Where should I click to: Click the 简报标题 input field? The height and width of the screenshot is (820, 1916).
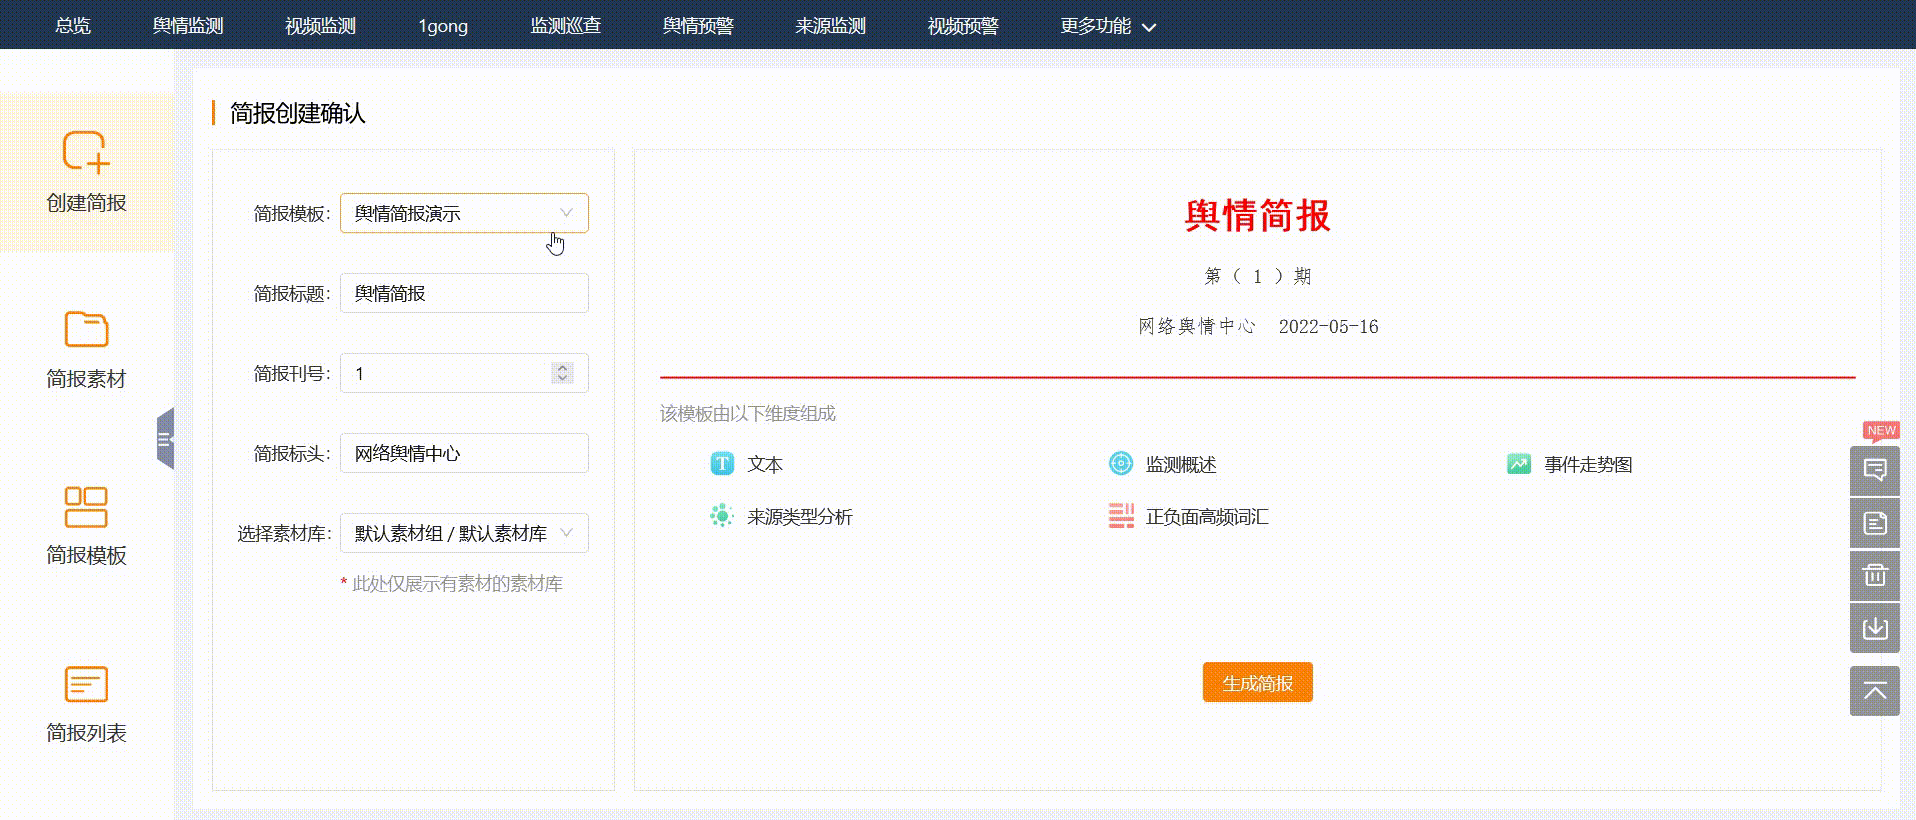click(464, 293)
